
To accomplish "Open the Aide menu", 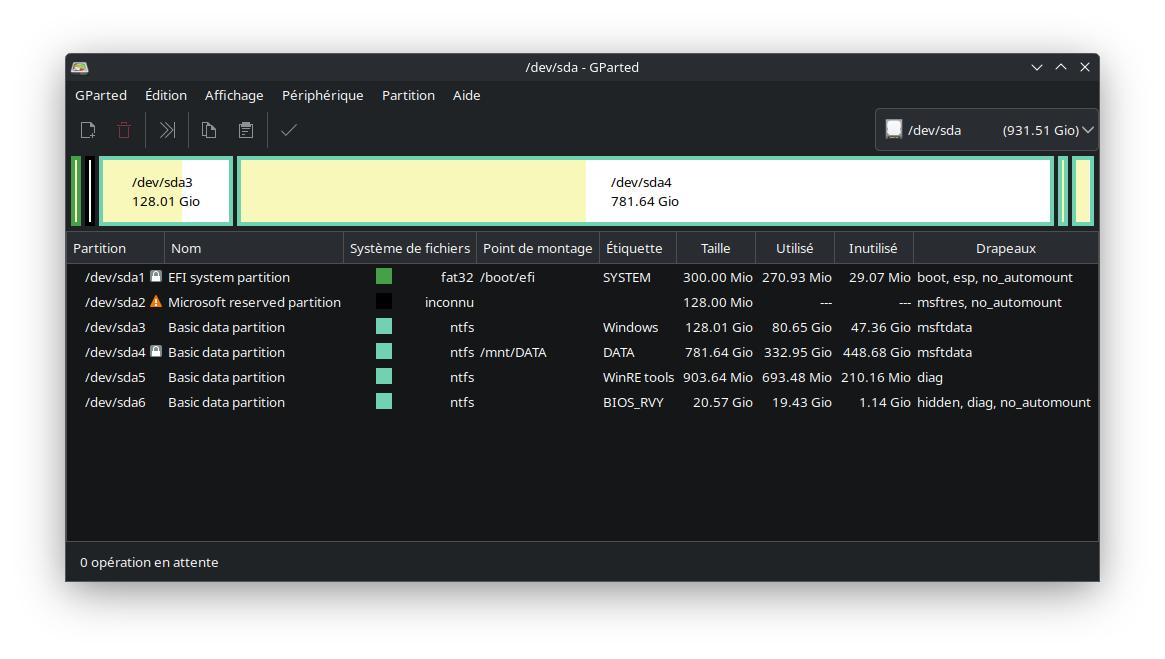I will pyautogui.click(x=466, y=95).
